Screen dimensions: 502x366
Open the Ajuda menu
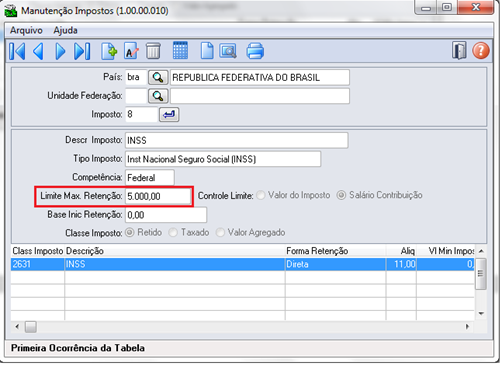pos(65,30)
